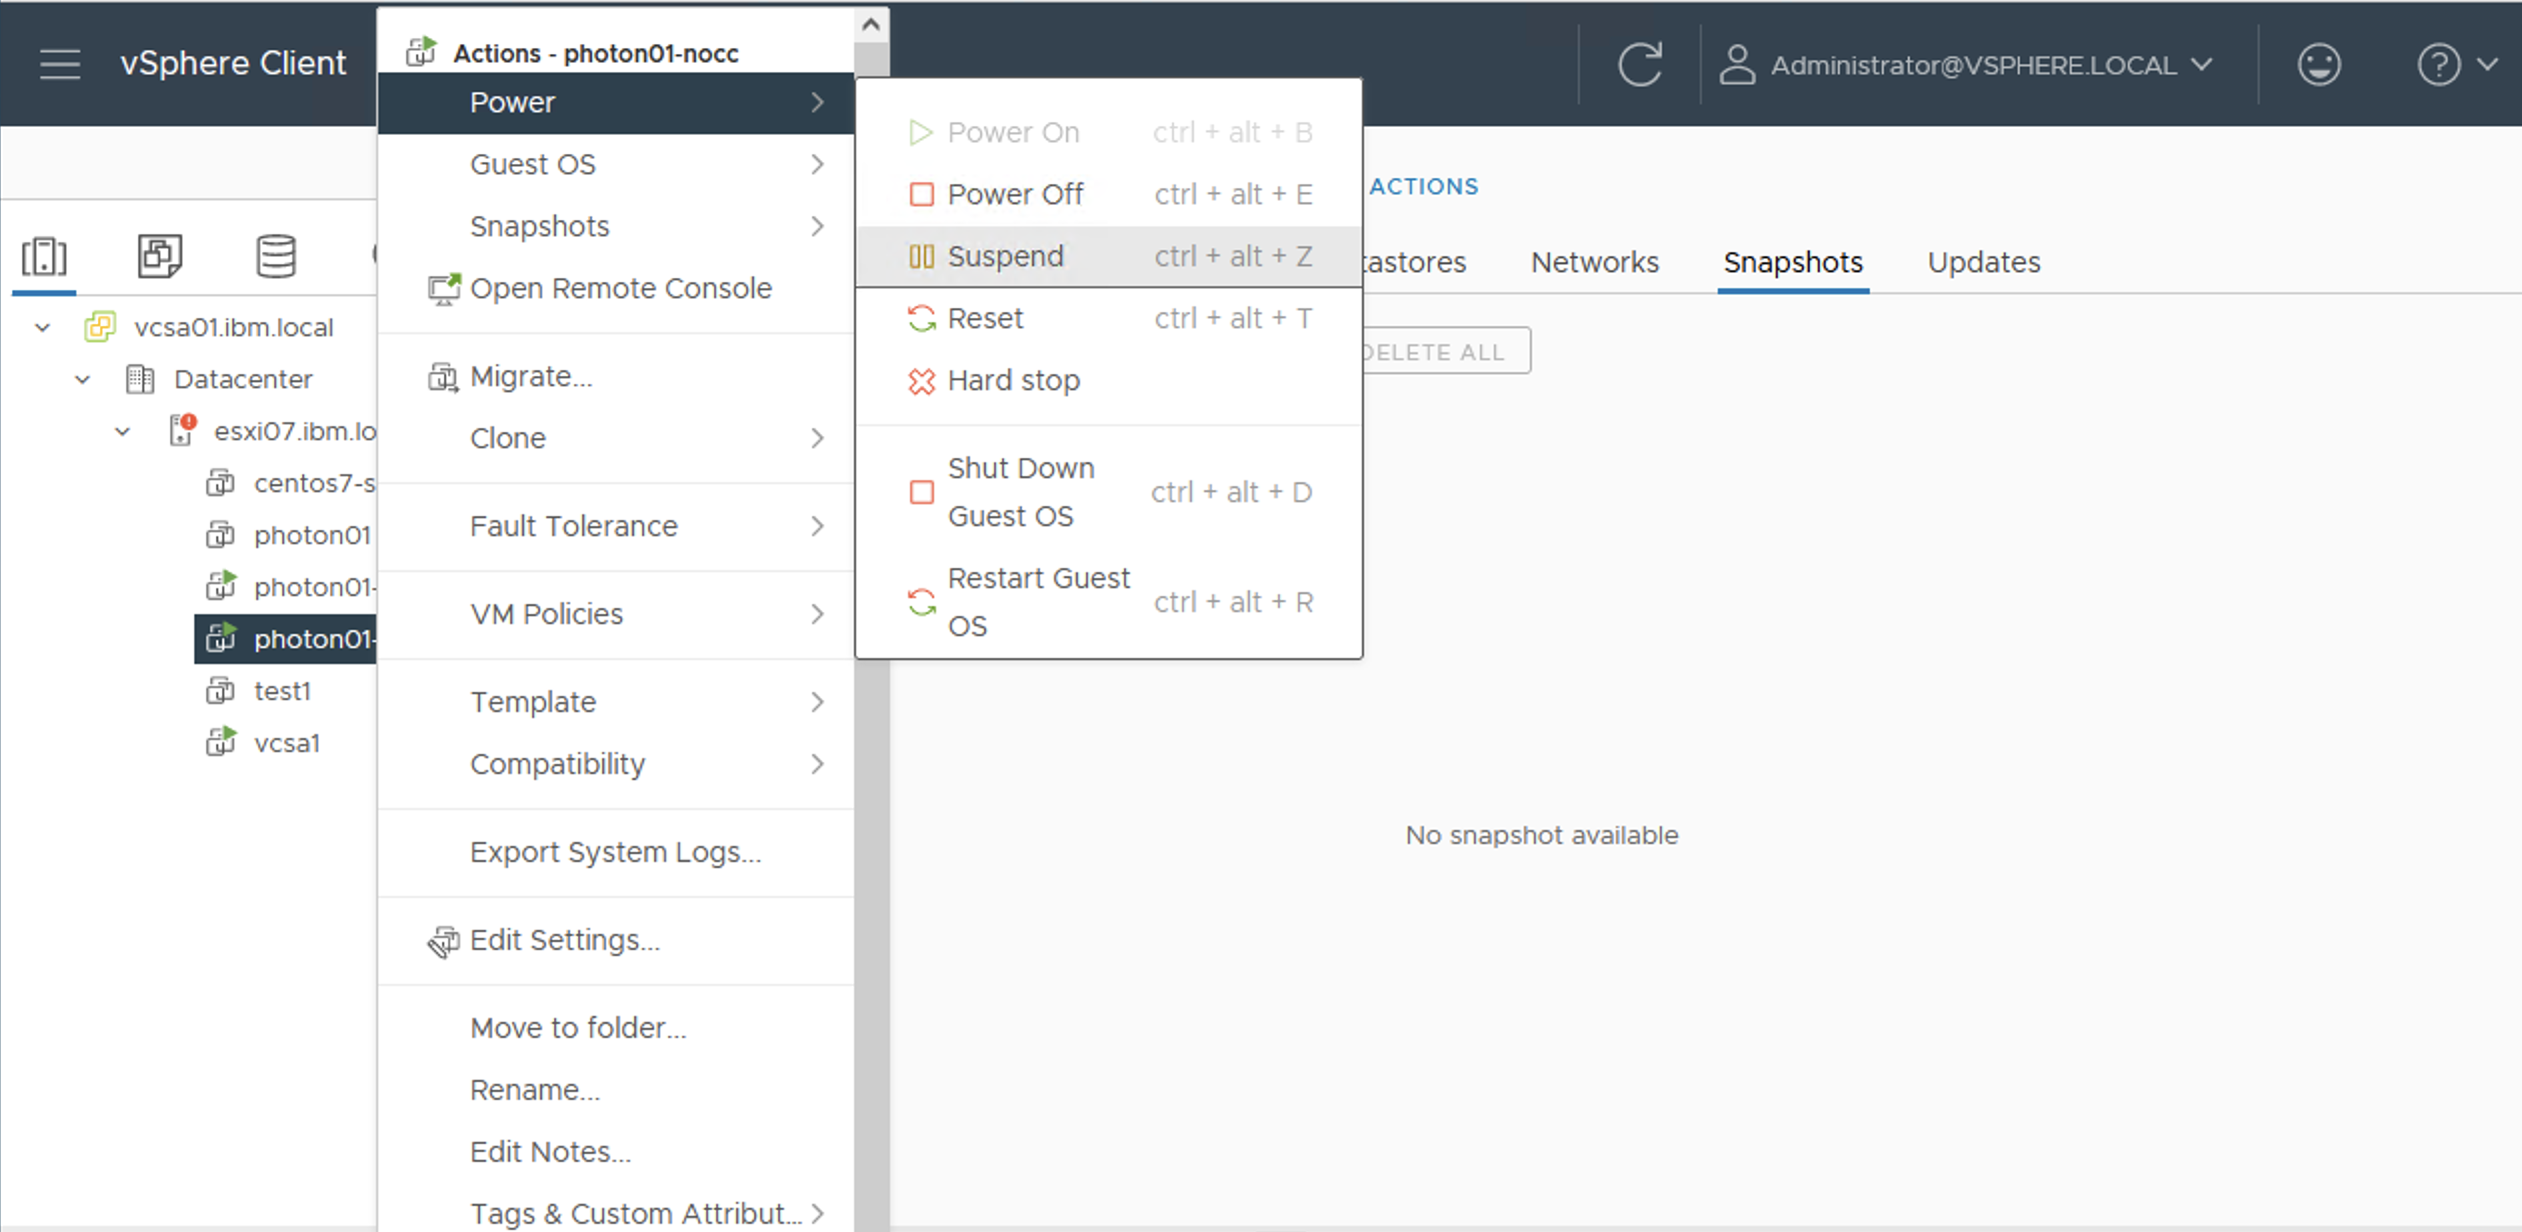Click the hamburger menu beside vSphere Client

coord(59,63)
